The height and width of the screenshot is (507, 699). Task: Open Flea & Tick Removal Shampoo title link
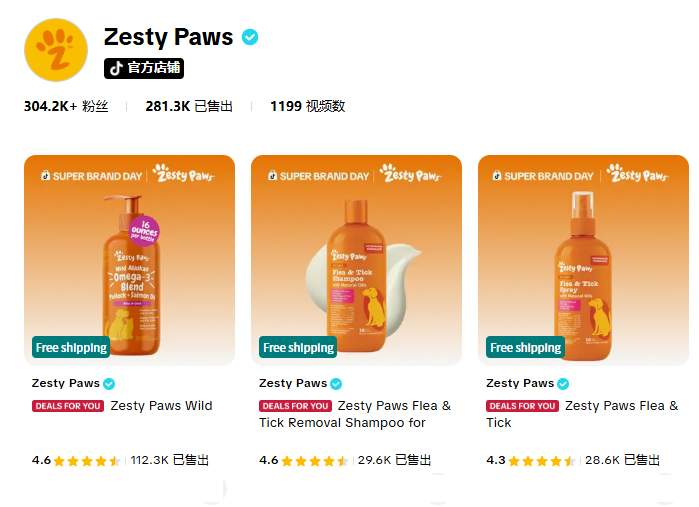(355, 414)
